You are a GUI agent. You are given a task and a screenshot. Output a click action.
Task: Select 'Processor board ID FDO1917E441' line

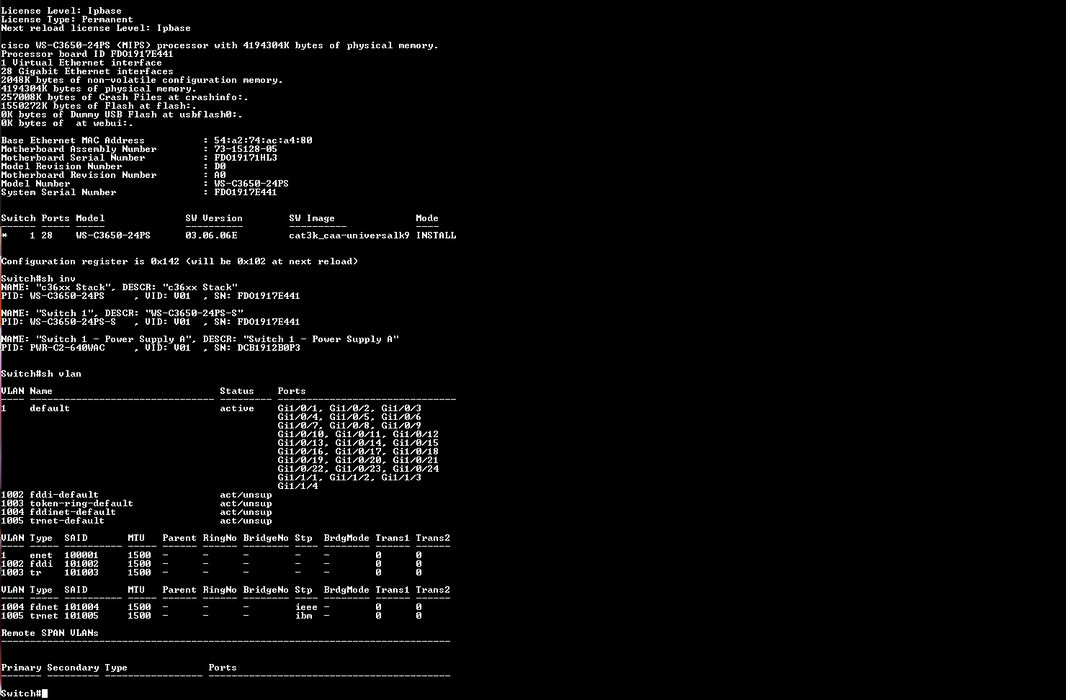coord(87,54)
